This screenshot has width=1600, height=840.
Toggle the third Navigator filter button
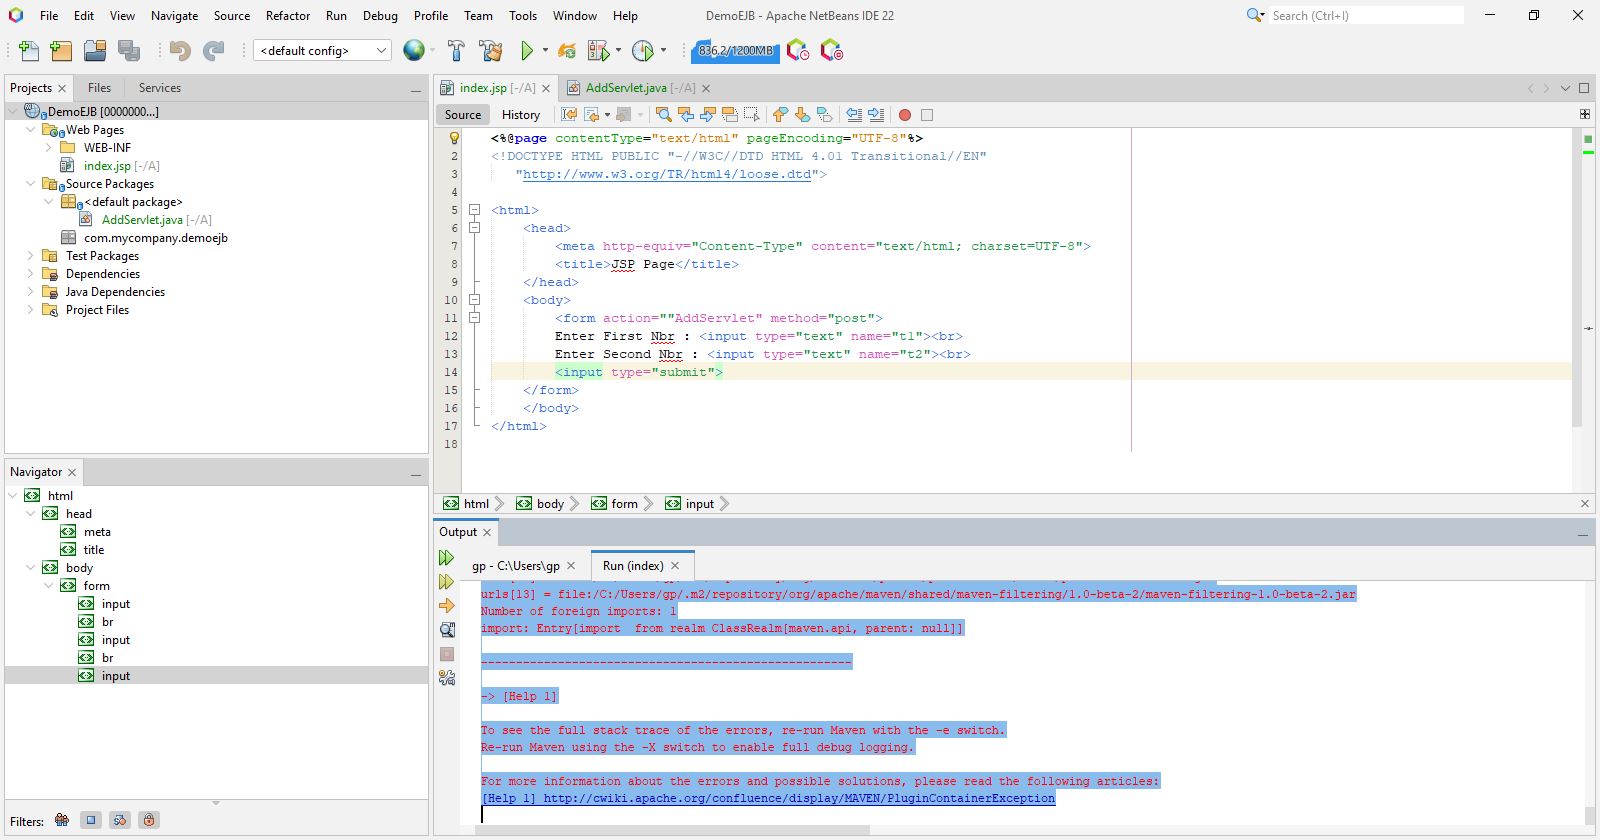tap(120, 820)
